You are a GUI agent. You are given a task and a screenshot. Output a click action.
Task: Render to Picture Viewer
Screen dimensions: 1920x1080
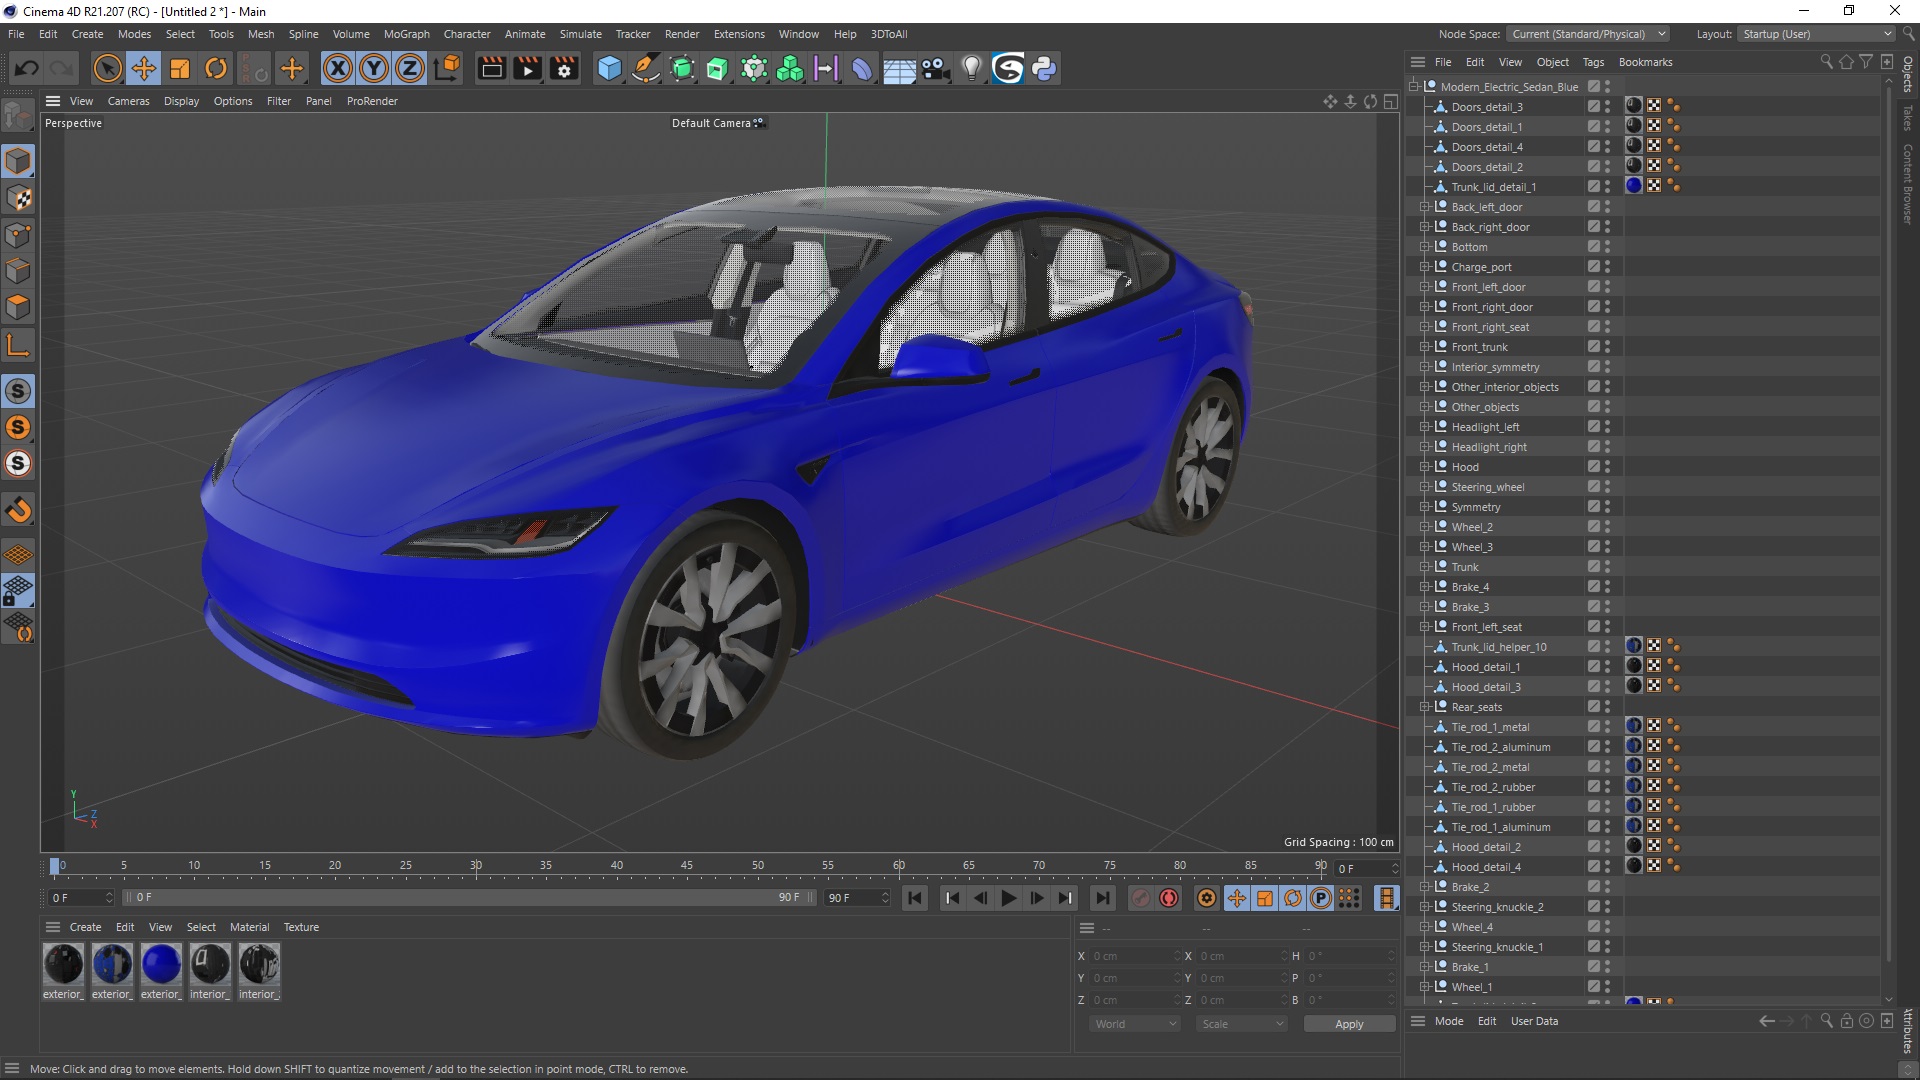(x=527, y=68)
